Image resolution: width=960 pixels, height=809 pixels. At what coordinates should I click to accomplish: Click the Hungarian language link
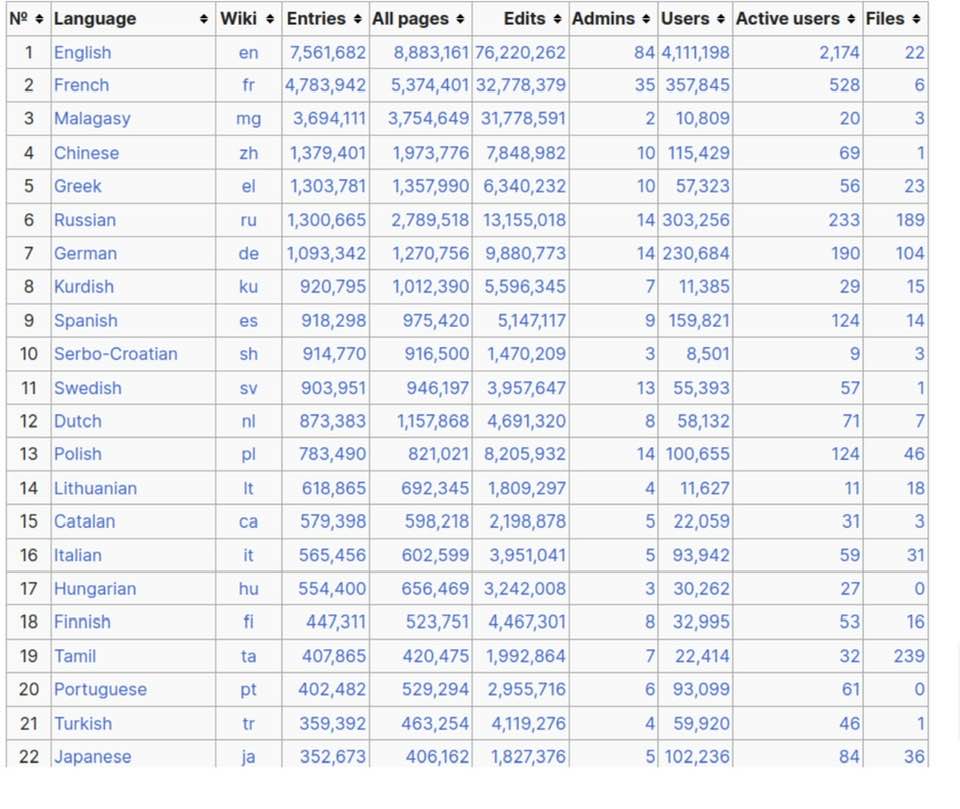95,589
